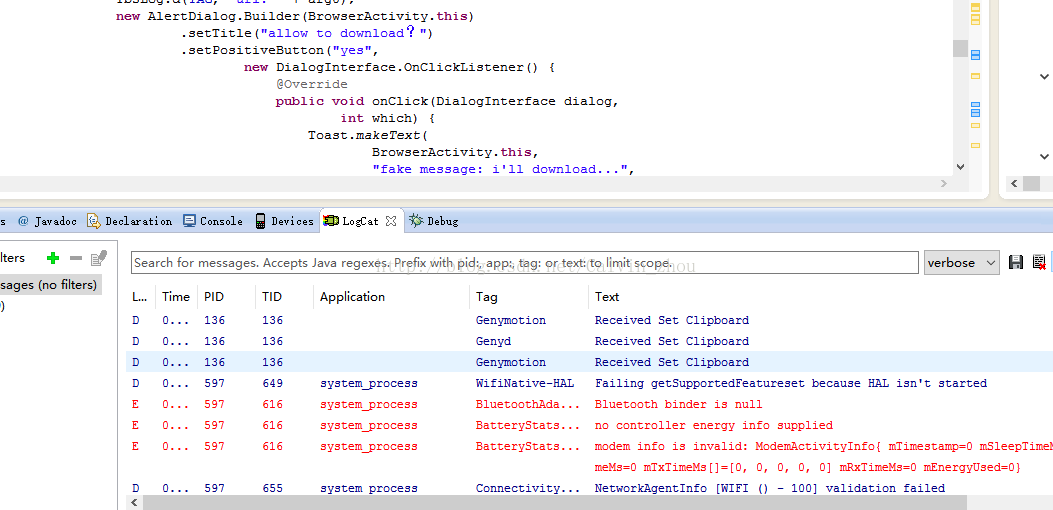Select the Connectivity... tag cell
The height and width of the screenshot is (510, 1053).
pyautogui.click(x=527, y=488)
